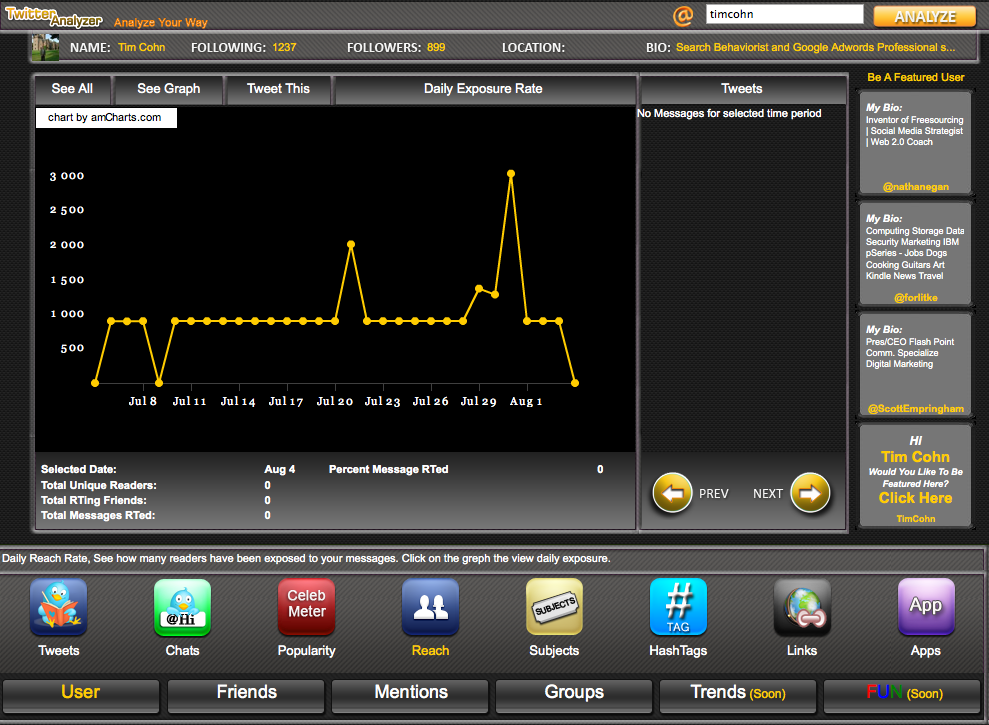Image resolution: width=989 pixels, height=725 pixels.
Task: Open the purple Apps icon
Action: 926,608
